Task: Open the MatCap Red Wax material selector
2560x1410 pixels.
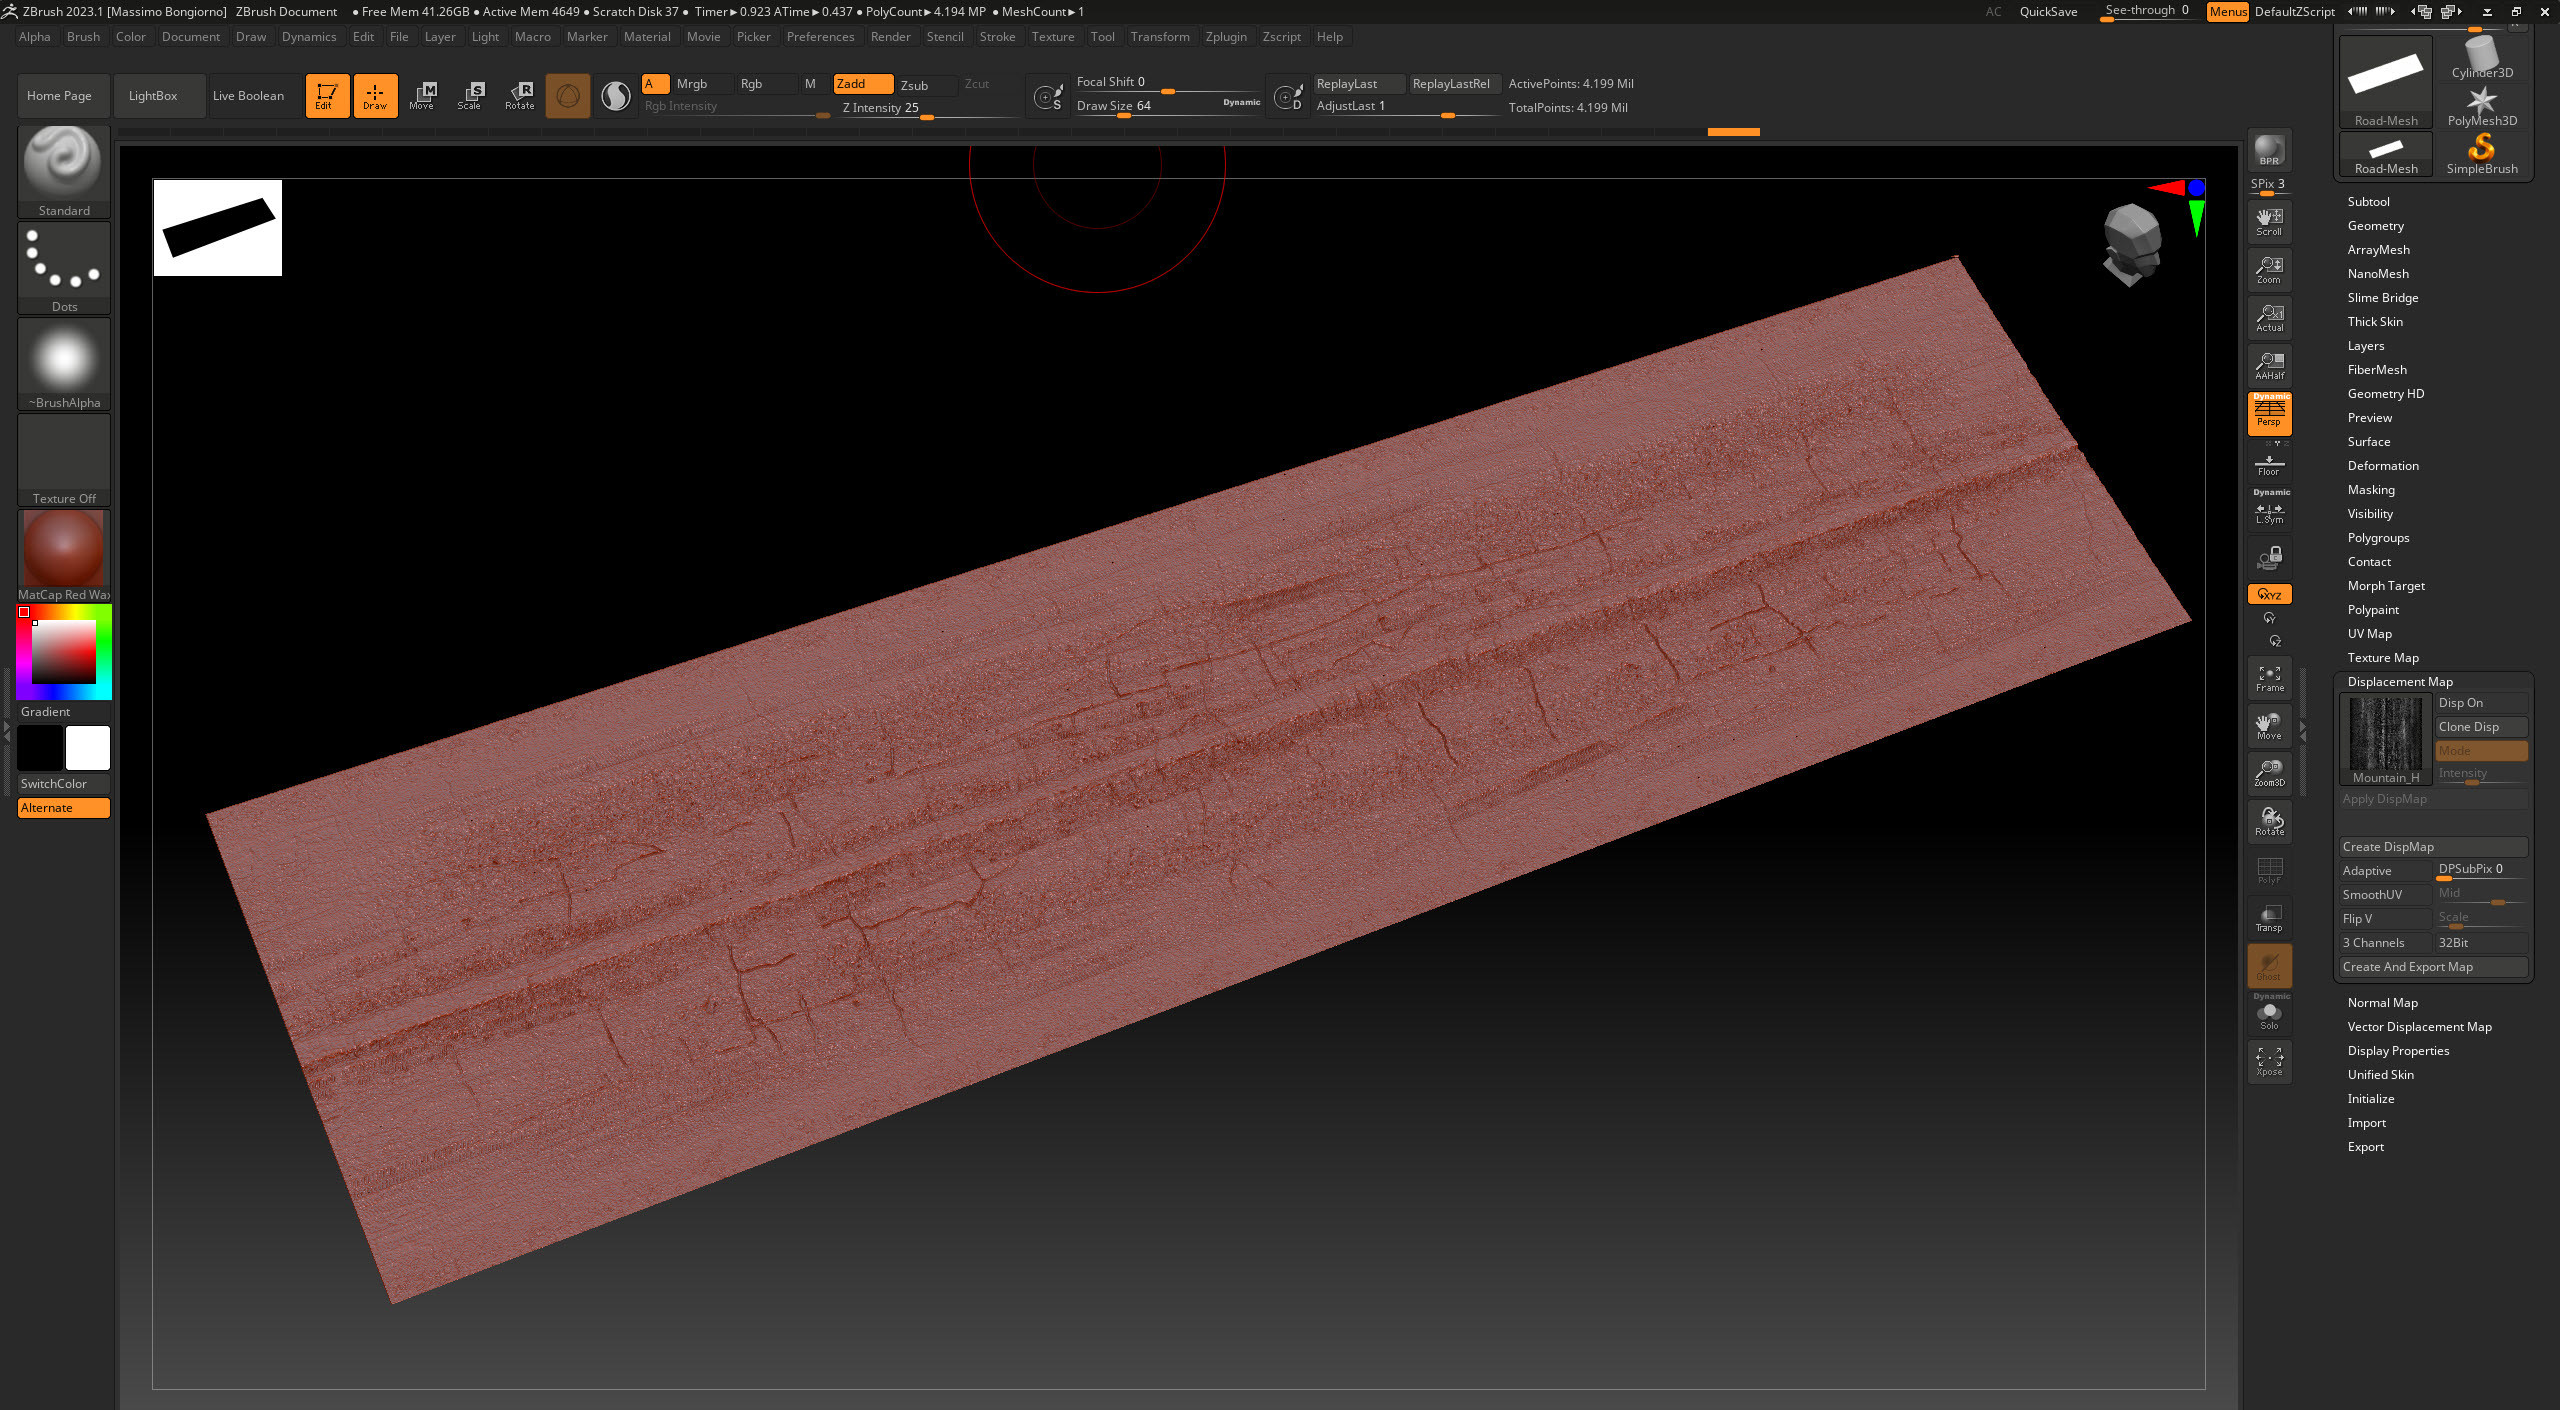Action: click(64, 555)
